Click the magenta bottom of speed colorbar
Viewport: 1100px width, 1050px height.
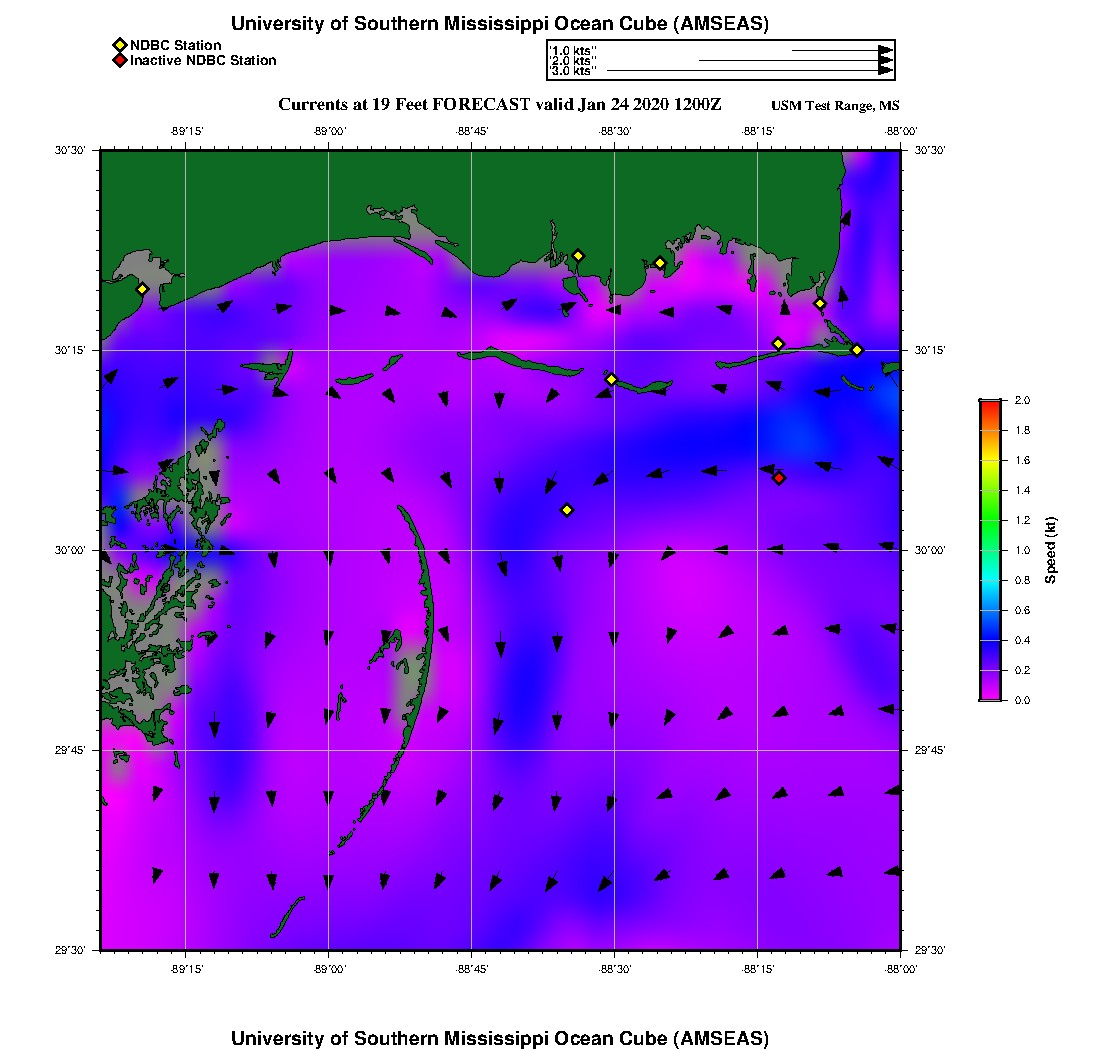point(989,693)
